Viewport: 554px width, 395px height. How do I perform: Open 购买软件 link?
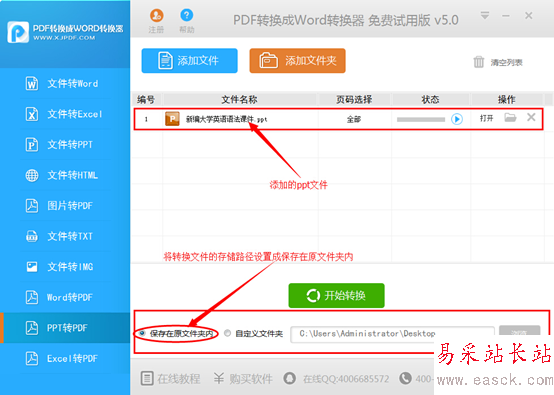coord(243,379)
